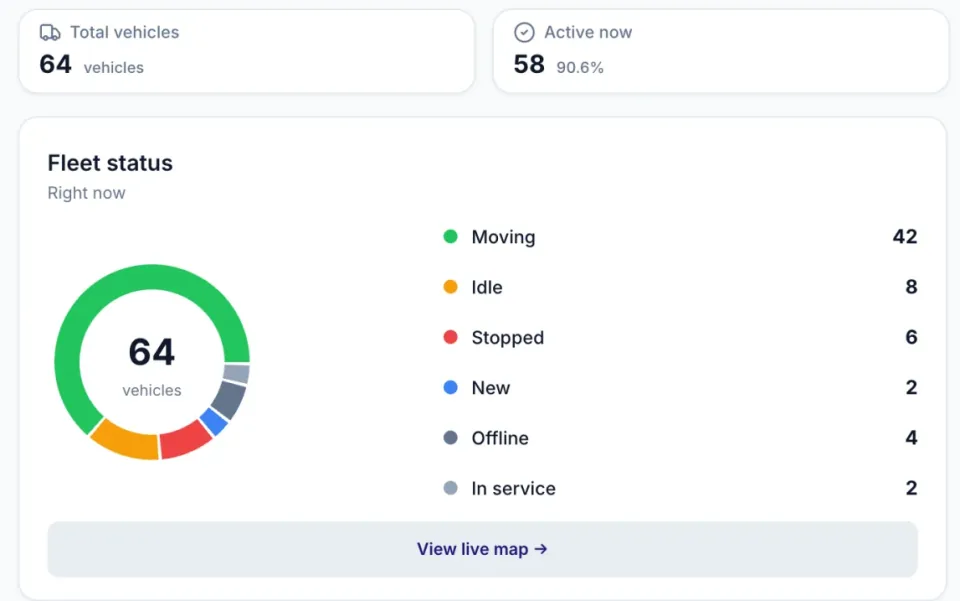Click the 'Total vehicles' card title
The height and width of the screenshot is (601, 960).
coord(124,32)
